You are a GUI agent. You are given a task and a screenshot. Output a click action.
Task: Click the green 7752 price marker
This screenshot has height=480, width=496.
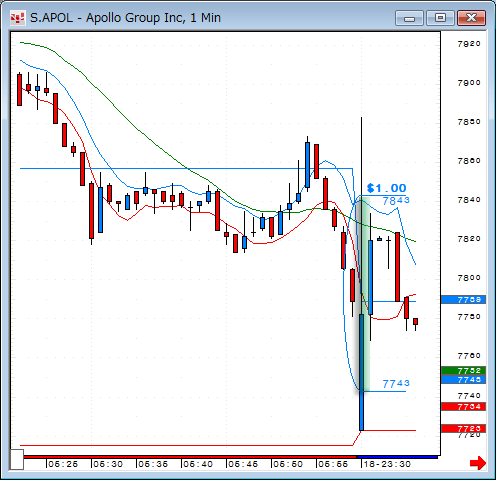point(463,370)
